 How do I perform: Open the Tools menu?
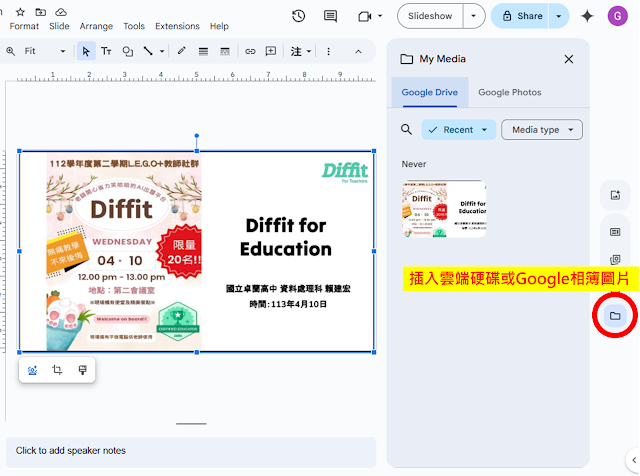click(134, 26)
